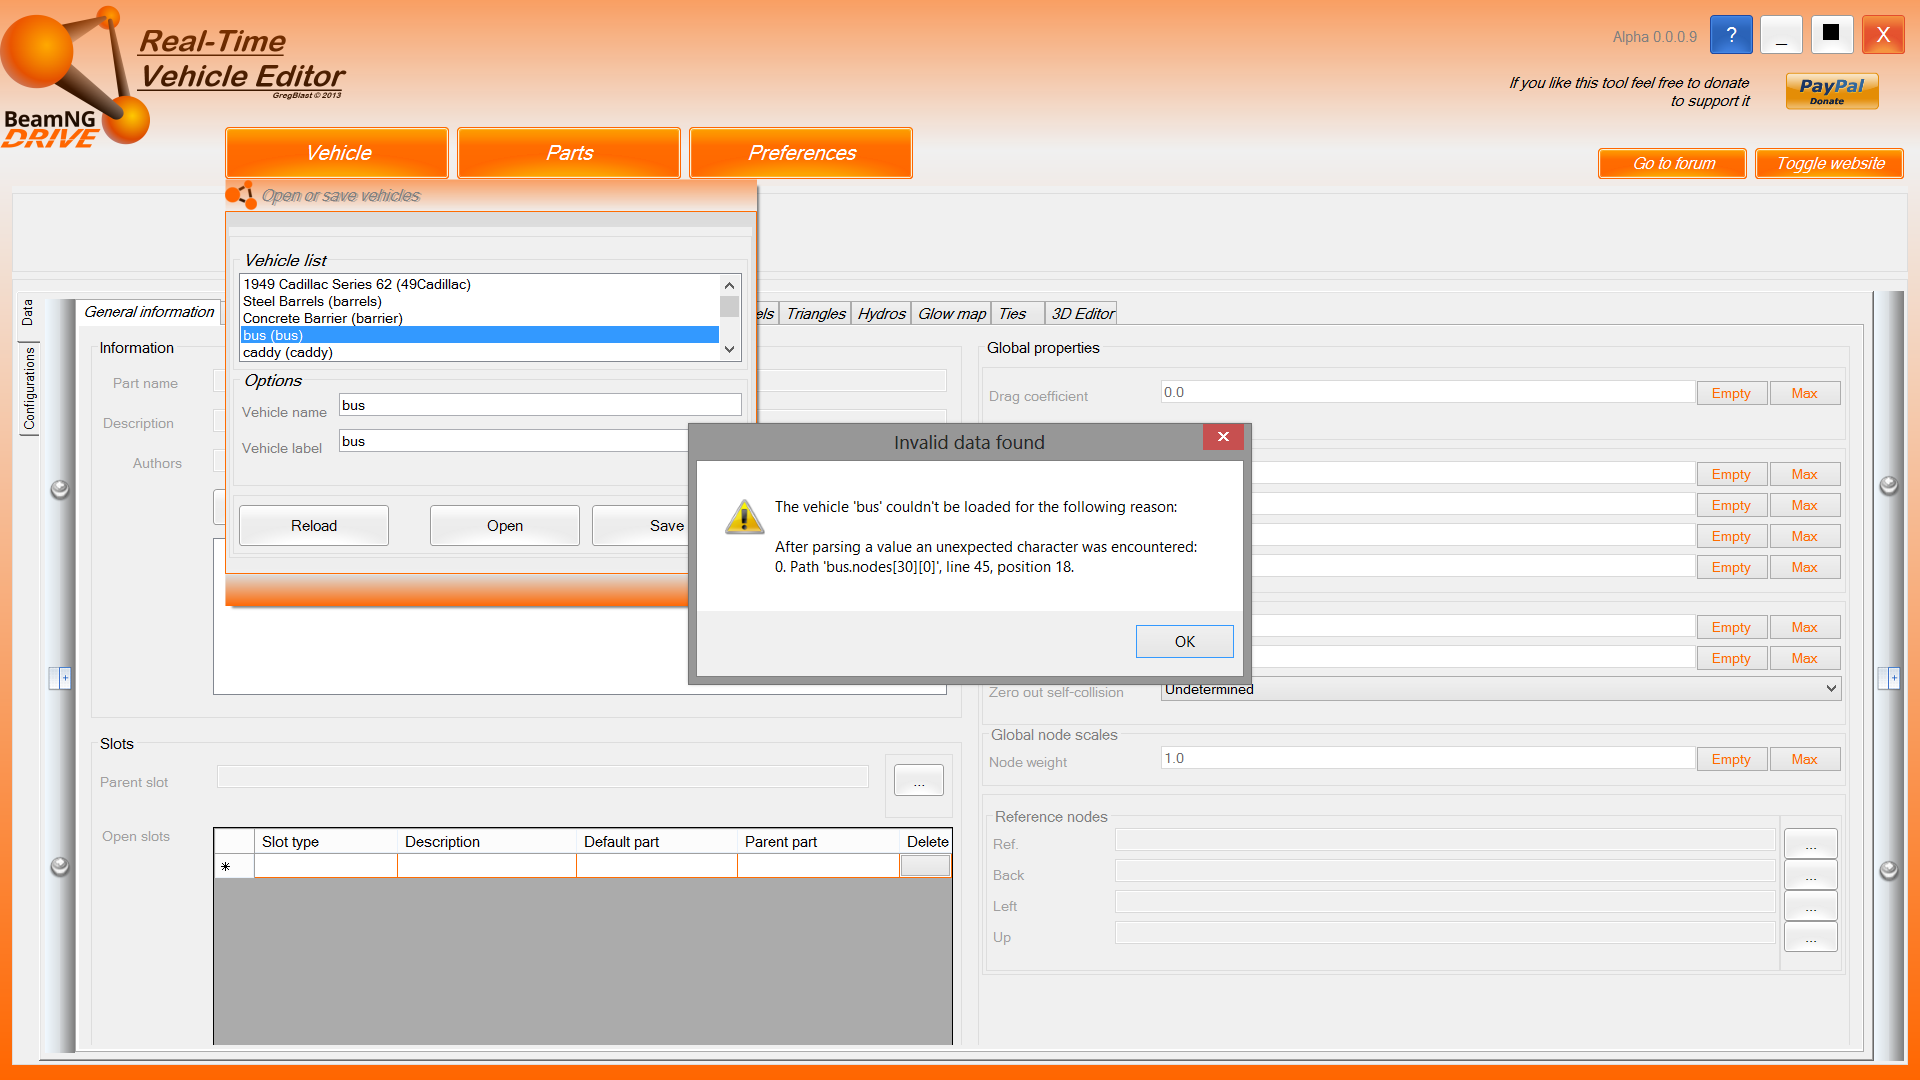The width and height of the screenshot is (1920, 1080).
Task: Click the Vehicle name input field
Action: 540,405
